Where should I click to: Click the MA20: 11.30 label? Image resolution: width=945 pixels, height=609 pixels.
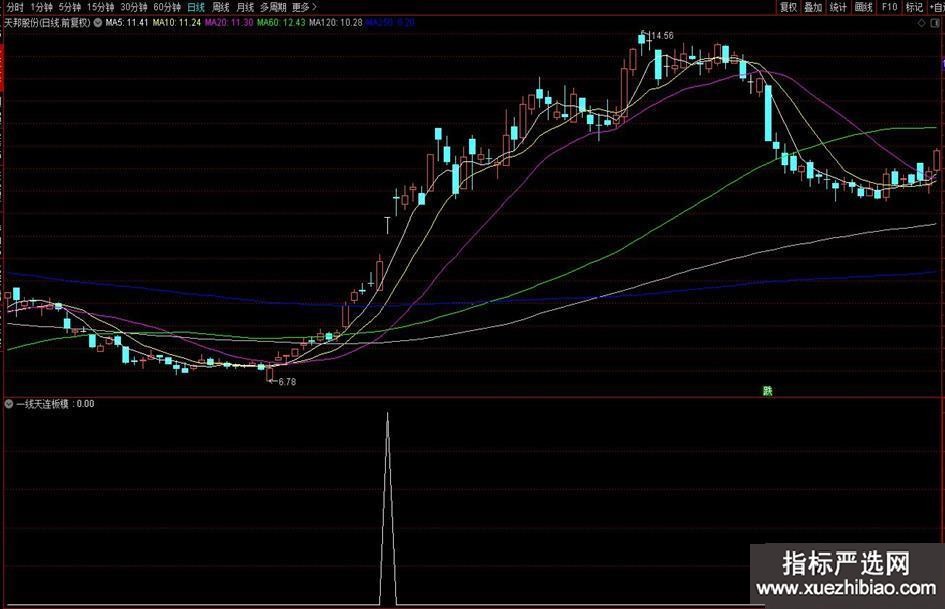pos(229,23)
